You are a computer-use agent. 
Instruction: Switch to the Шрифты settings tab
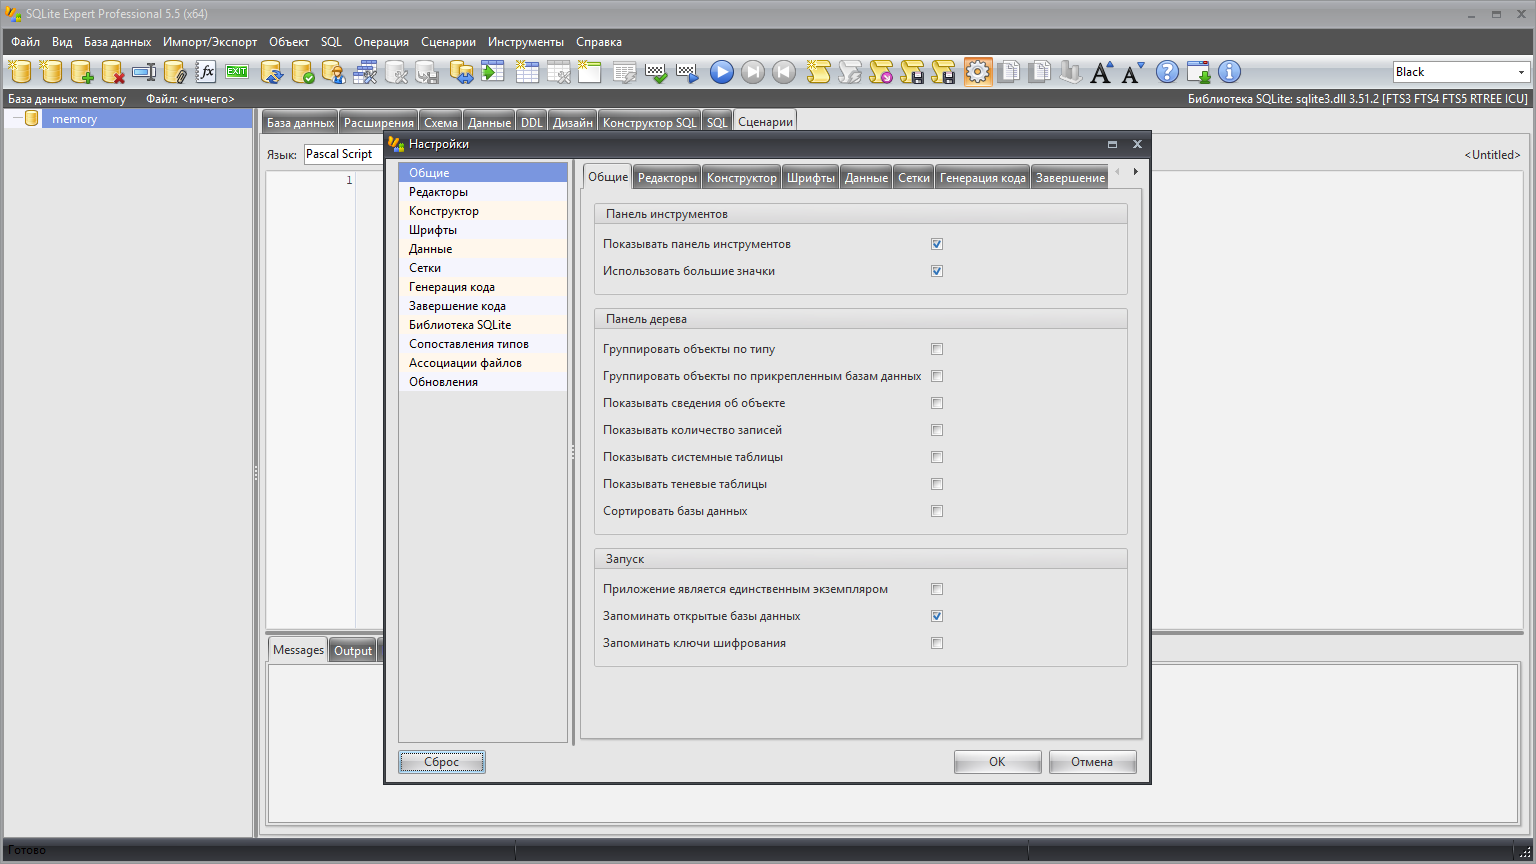click(810, 178)
